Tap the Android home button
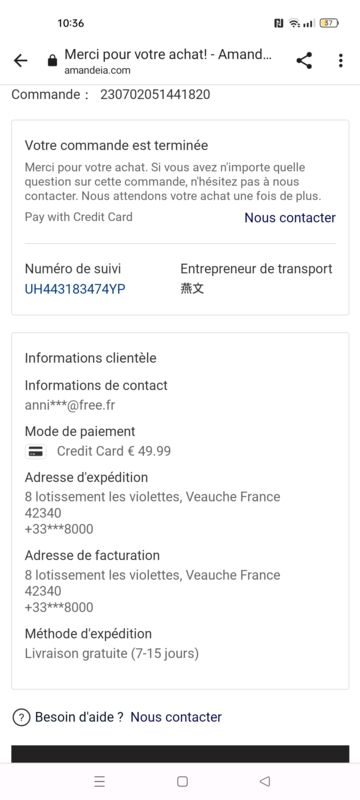 point(182,781)
